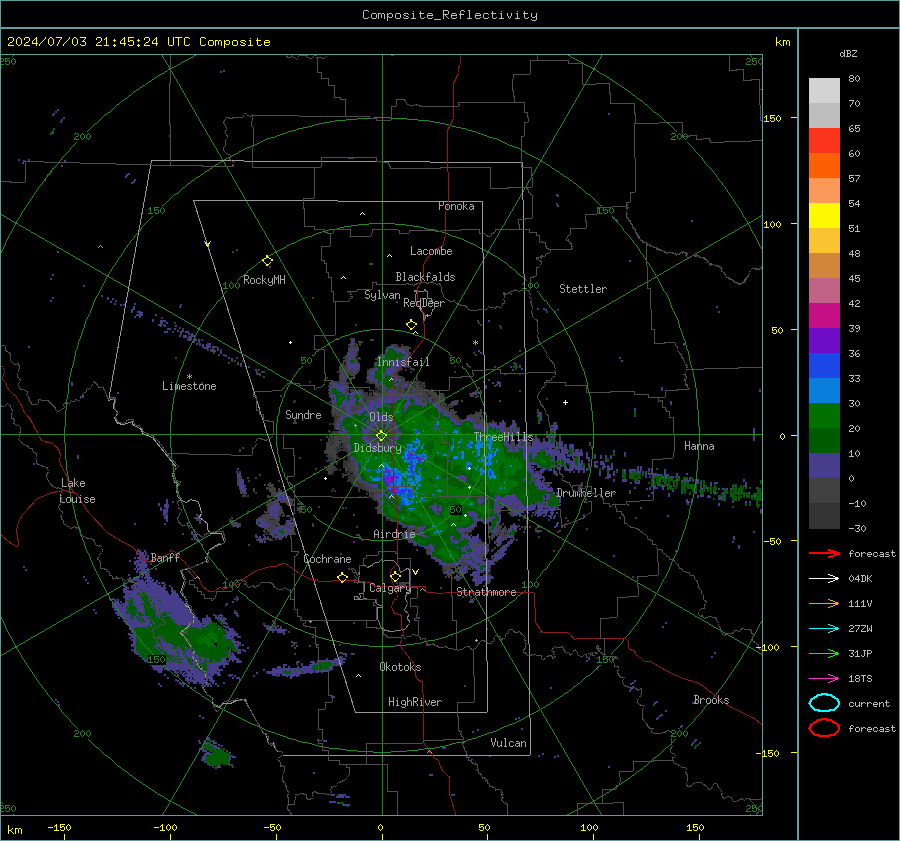Screen dimensions: 900x841
Task: Click the yellow diamond marker below Cochrane
Action: [x=343, y=577]
